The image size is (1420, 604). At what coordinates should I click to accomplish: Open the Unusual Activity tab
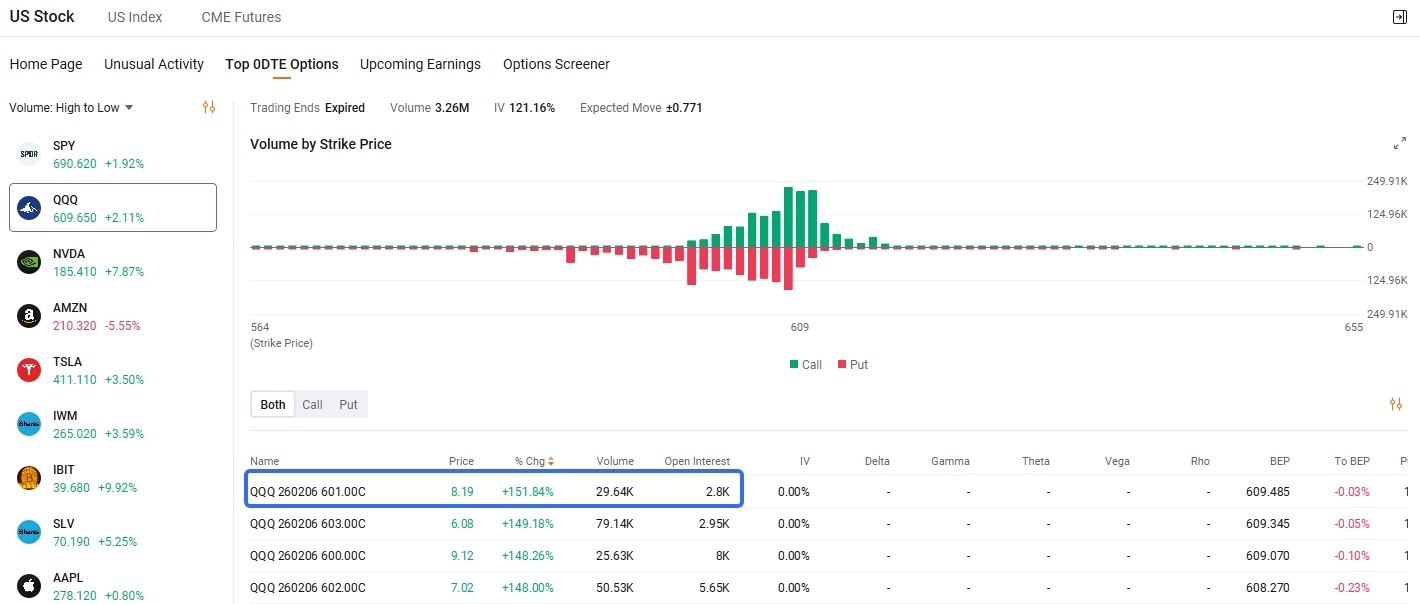tap(154, 64)
